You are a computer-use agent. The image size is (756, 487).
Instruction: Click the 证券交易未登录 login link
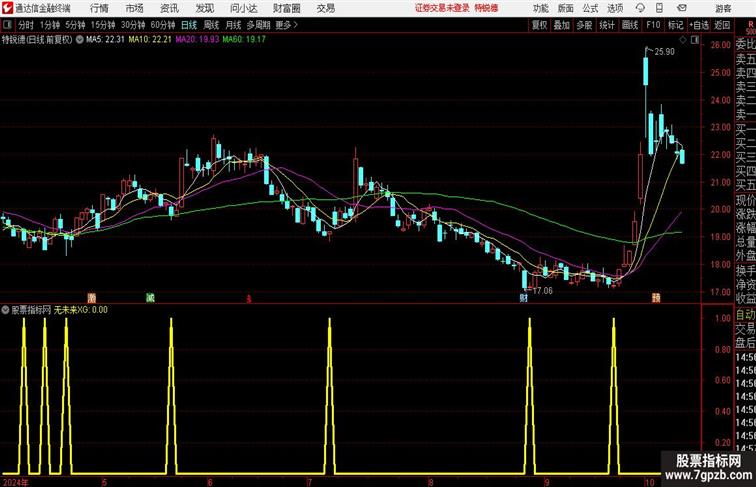click(442, 8)
